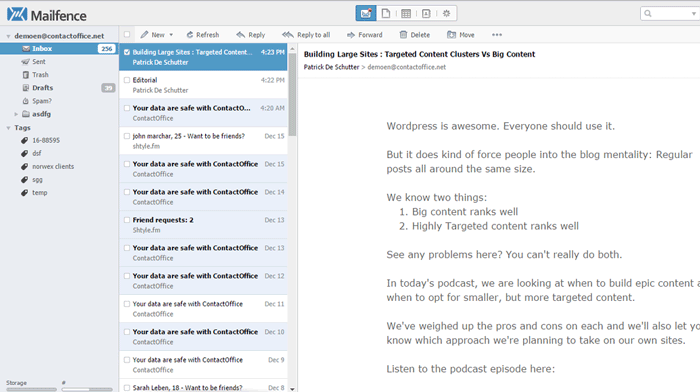Click the storage usage bar
This screenshot has width=700, height=392.
coord(31,389)
